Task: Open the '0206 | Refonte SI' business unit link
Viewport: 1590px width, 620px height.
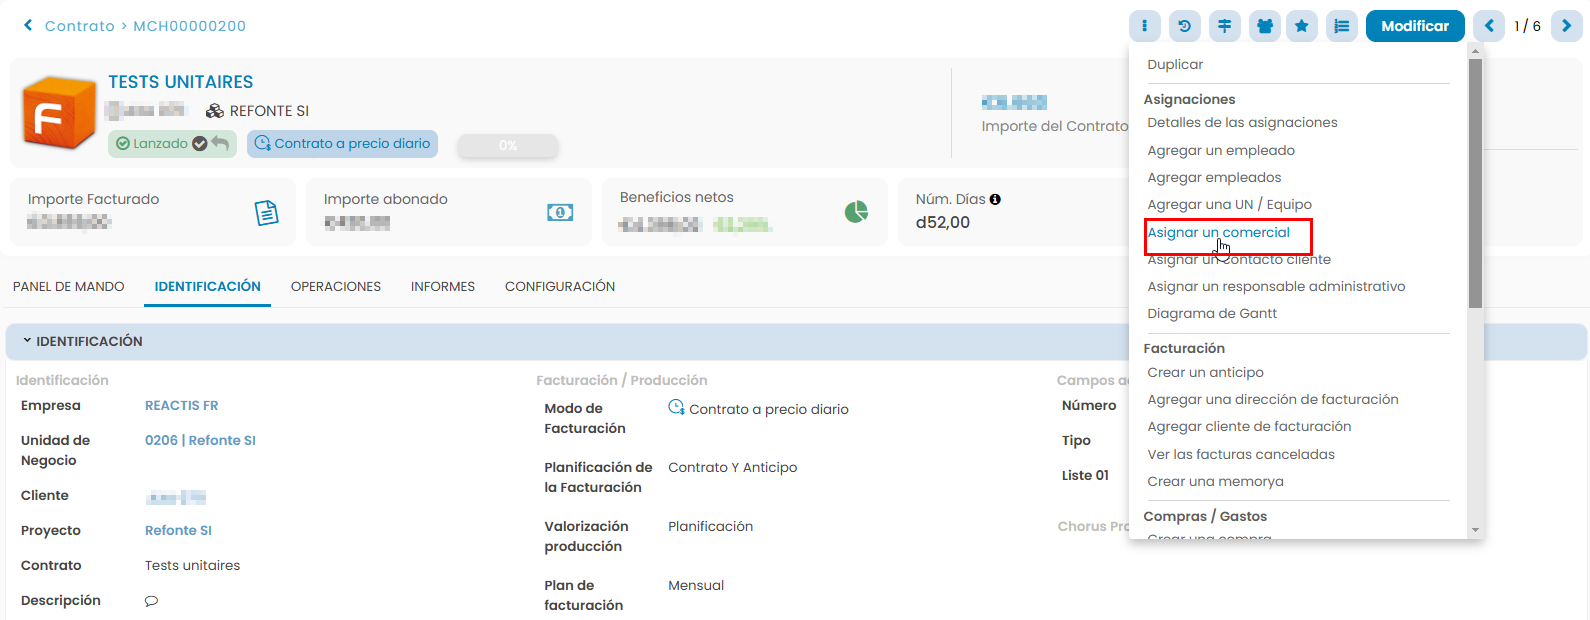Action: point(200,440)
